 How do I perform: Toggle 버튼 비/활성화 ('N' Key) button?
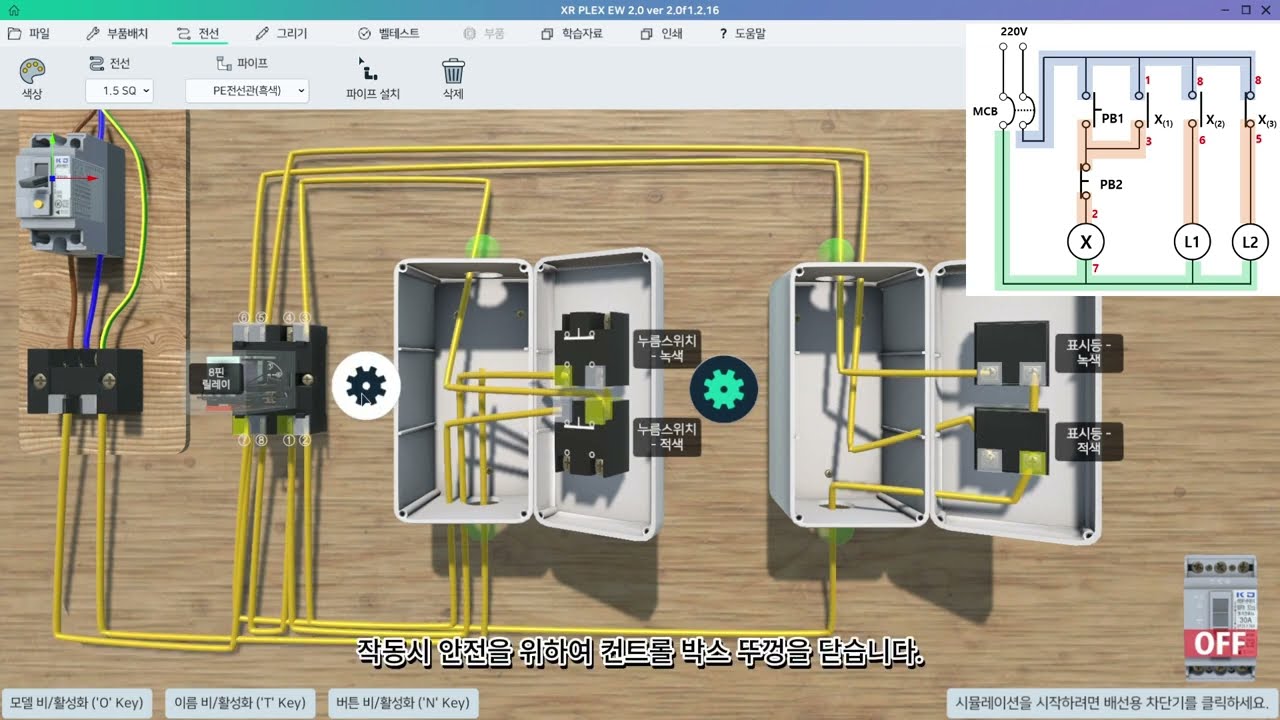(x=403, y=703)
